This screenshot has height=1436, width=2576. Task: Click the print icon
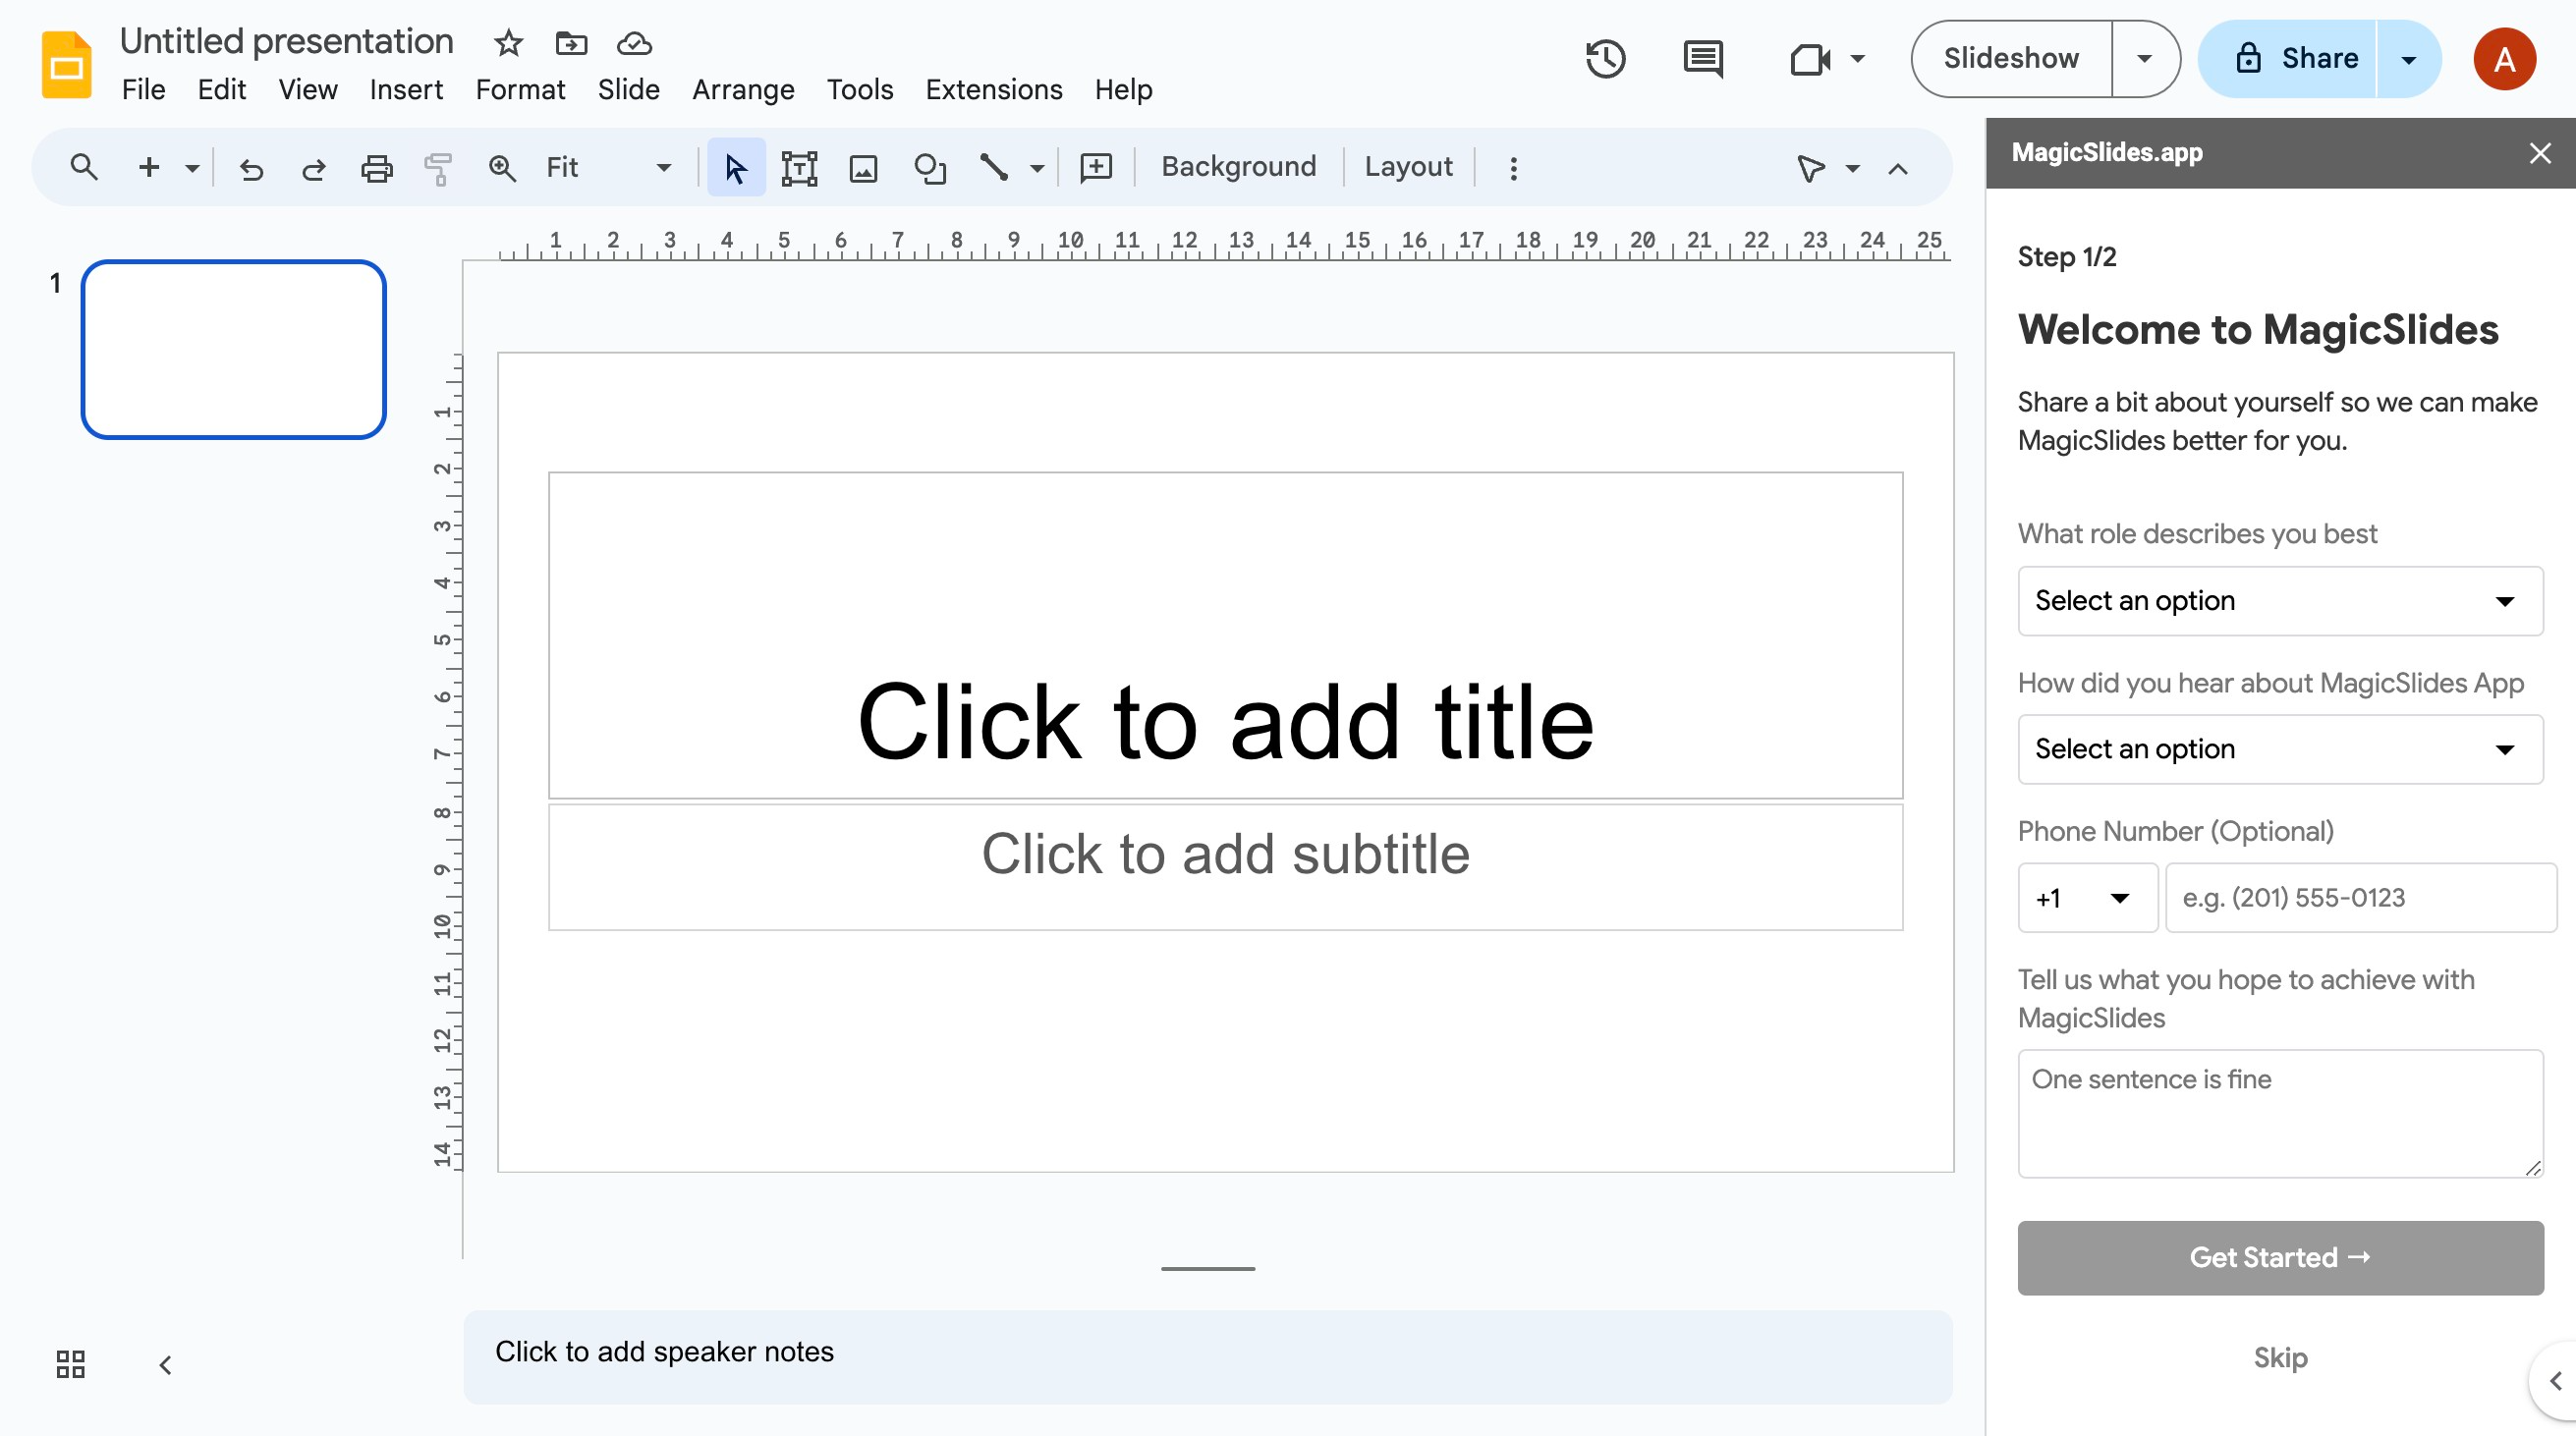point(376,168)
